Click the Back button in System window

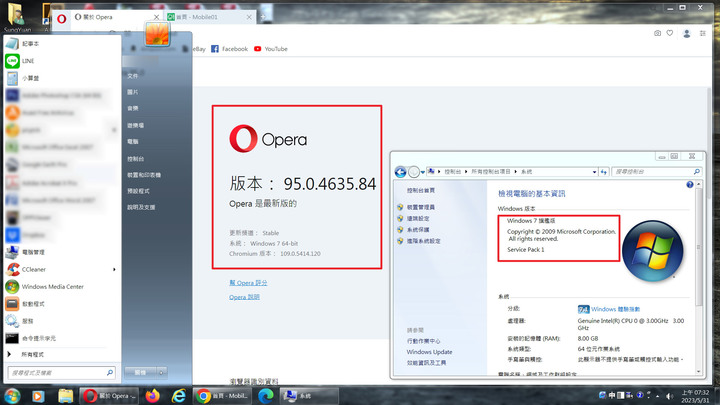[x=400, y=172]
